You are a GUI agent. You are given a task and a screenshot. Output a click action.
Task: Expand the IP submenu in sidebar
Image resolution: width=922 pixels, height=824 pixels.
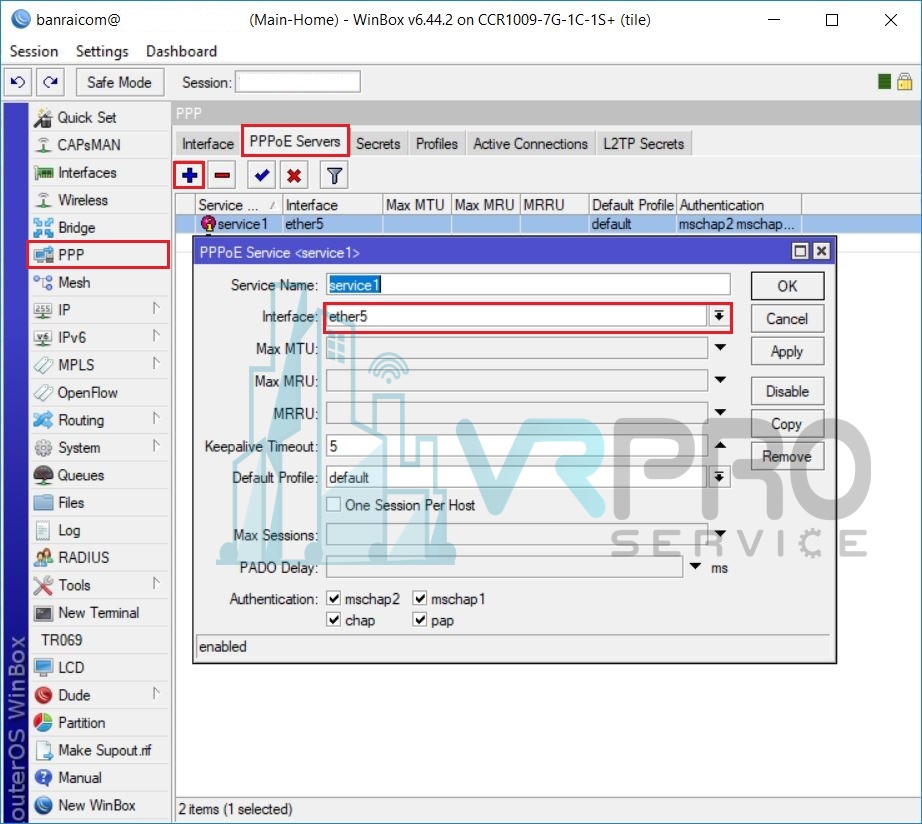(x=156, y=308)
